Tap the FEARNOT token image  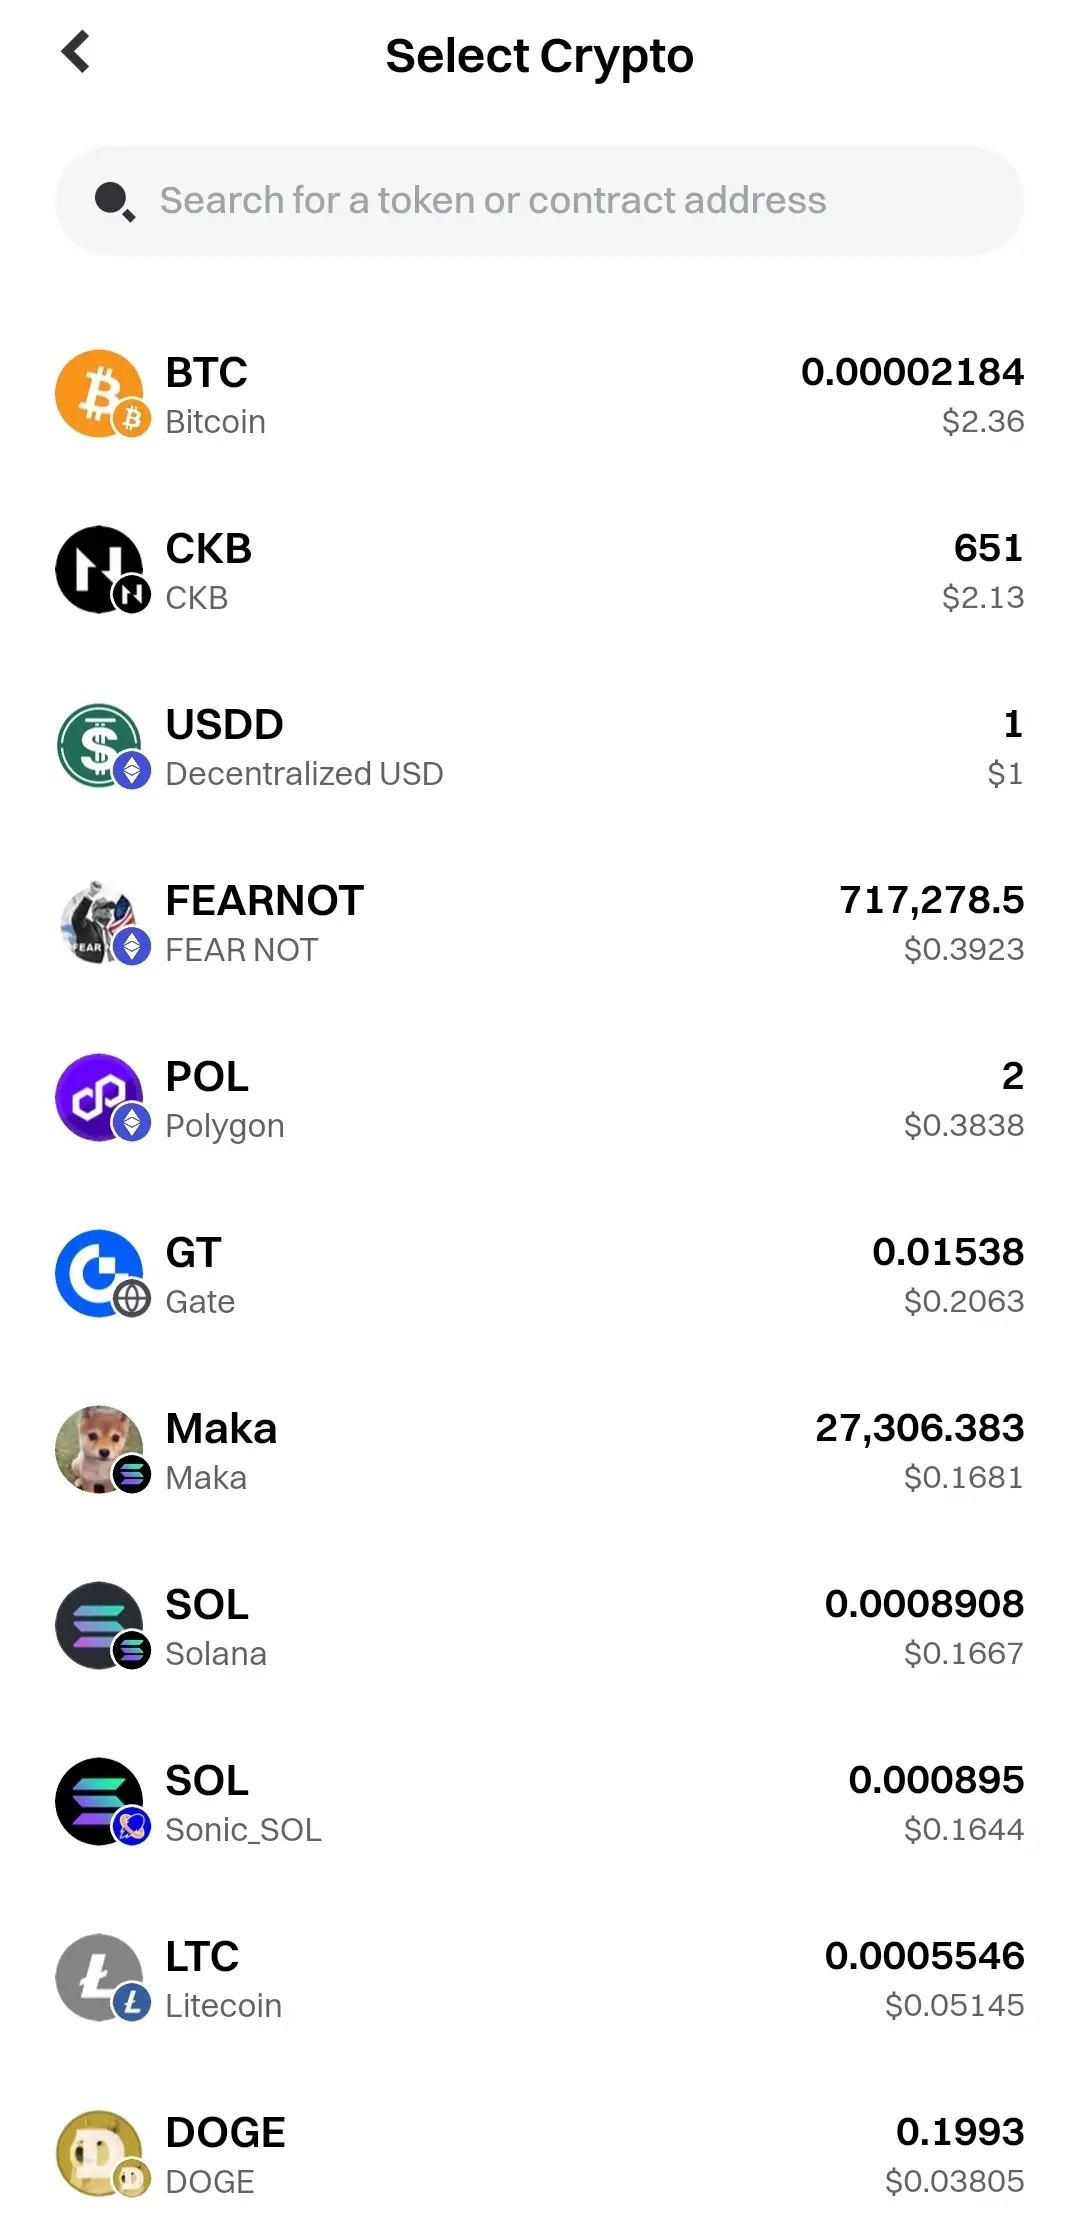[99, 921]
